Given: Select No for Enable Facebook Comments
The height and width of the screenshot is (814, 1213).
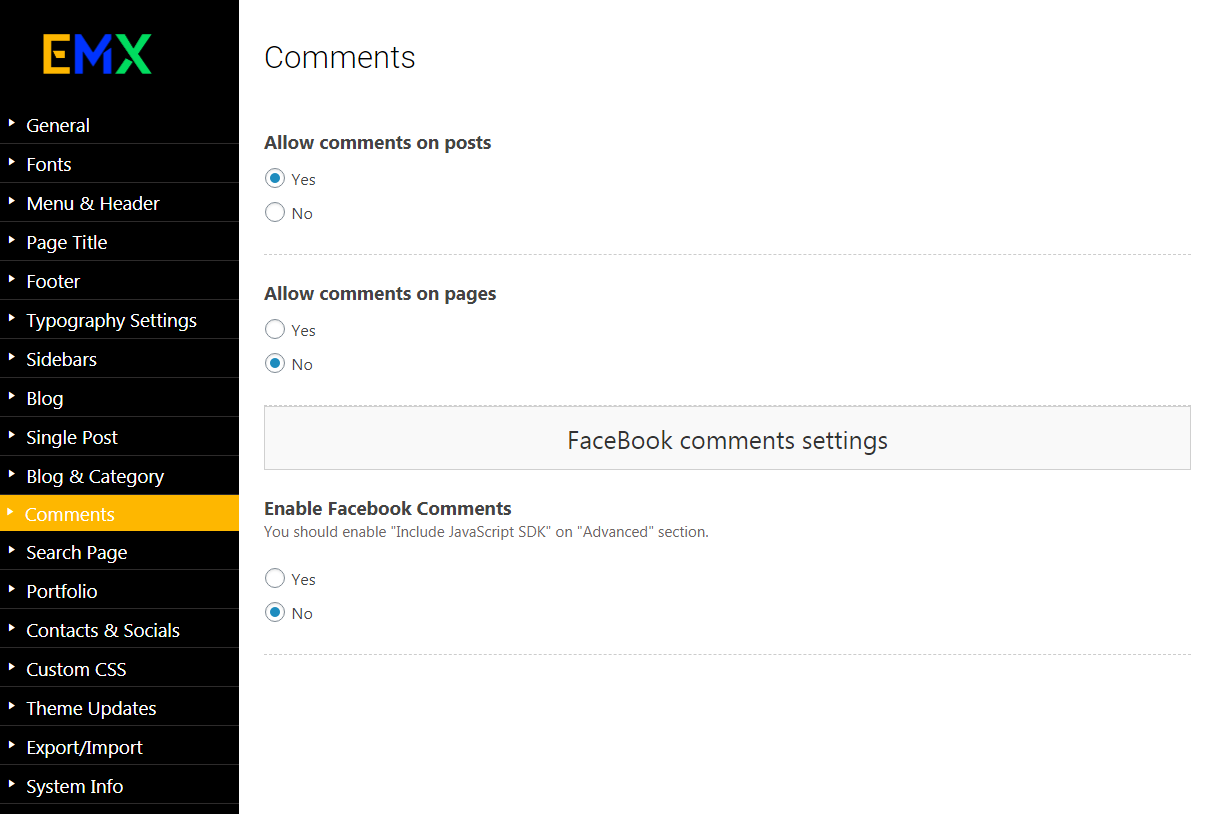Looking at the screenshot, I should tap(275, 613).
